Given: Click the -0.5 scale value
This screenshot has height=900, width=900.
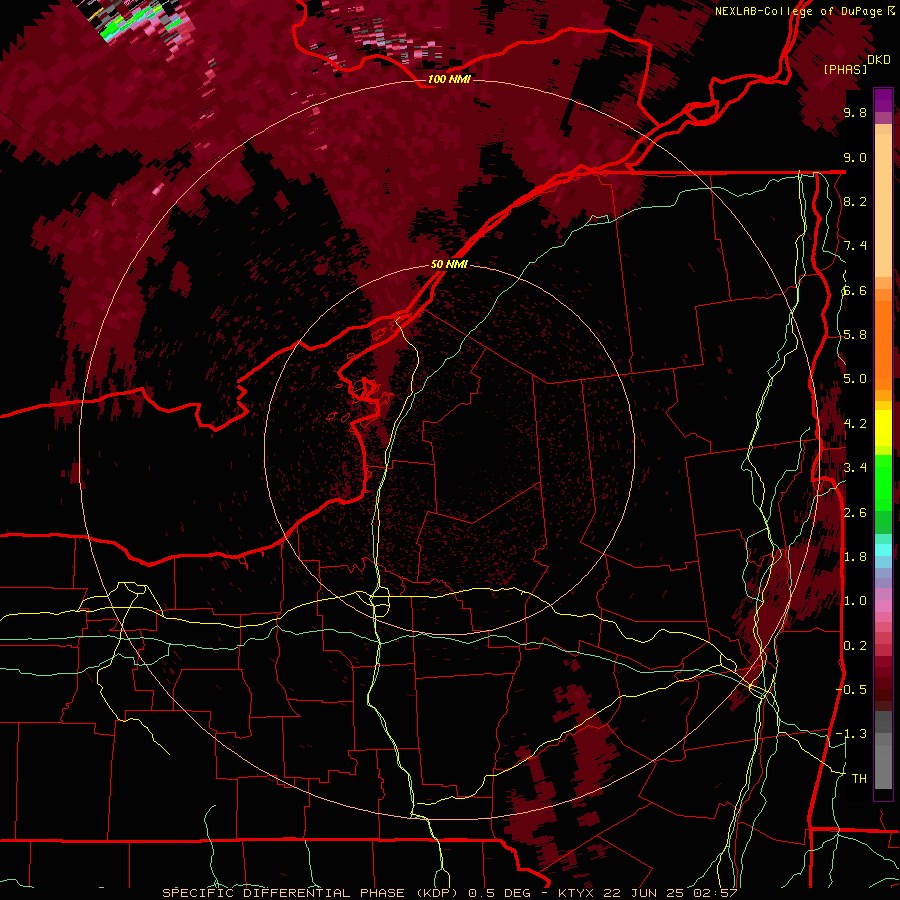Looking at the screenshot, I should tap(851, 689).
